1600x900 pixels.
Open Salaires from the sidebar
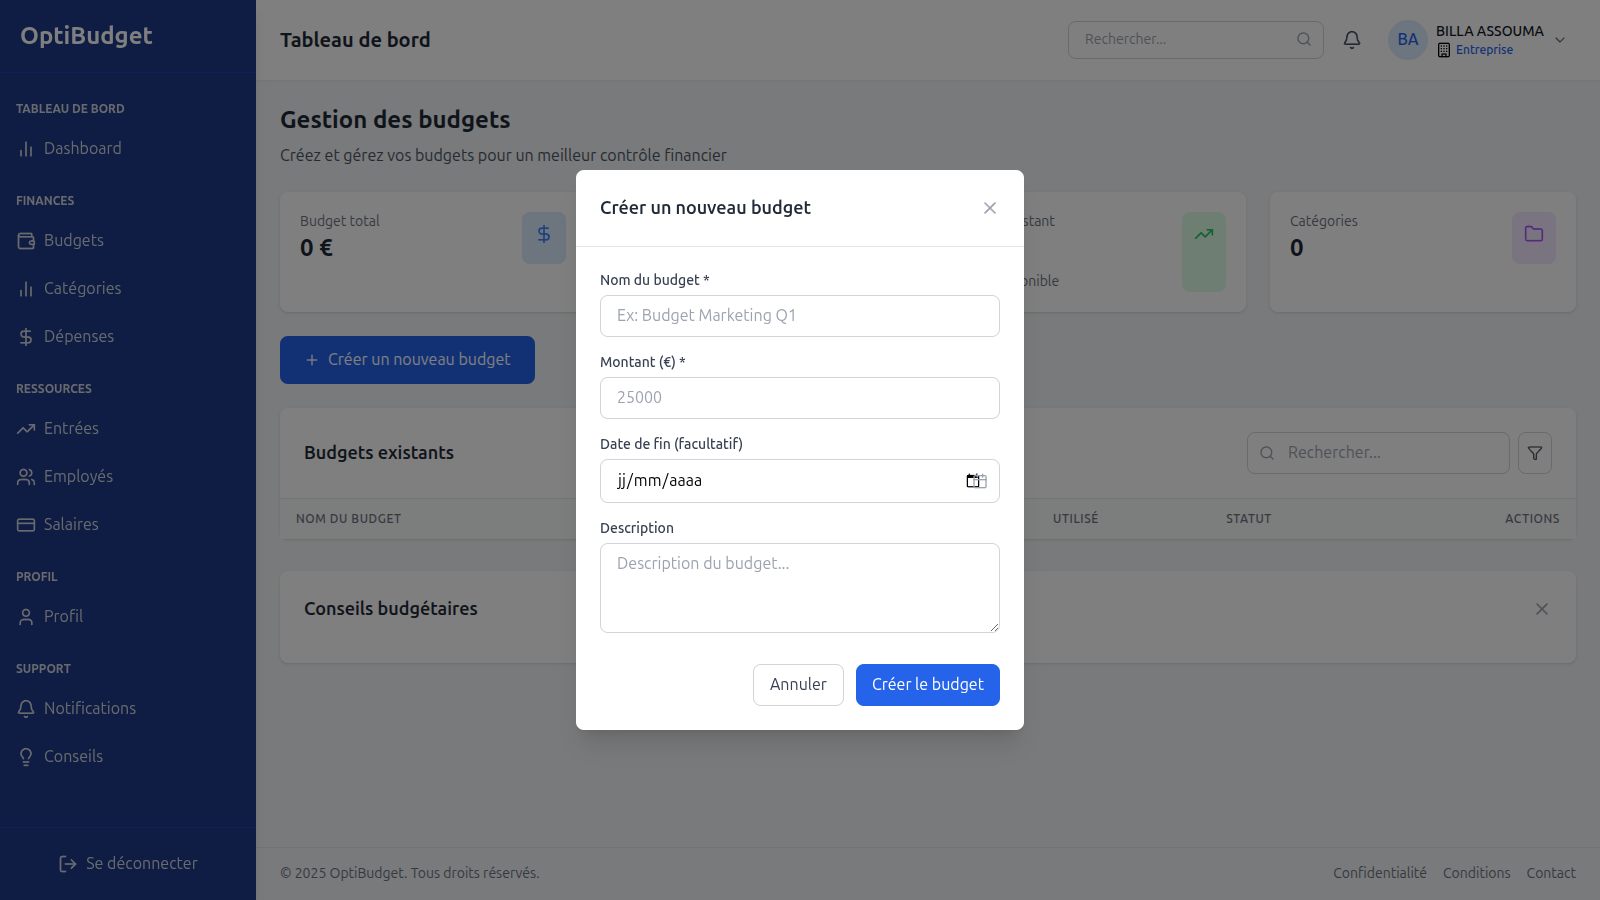tap(71, 524)
